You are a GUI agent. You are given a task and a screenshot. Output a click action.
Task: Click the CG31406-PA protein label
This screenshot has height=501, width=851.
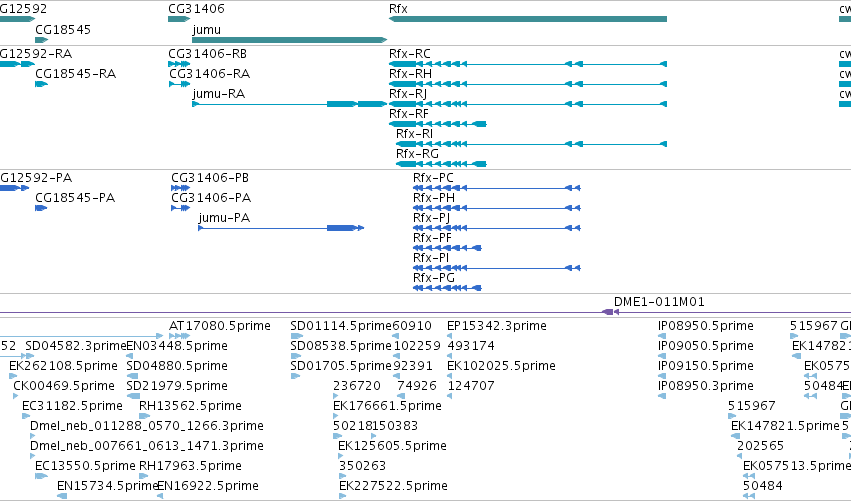[211, 198]
